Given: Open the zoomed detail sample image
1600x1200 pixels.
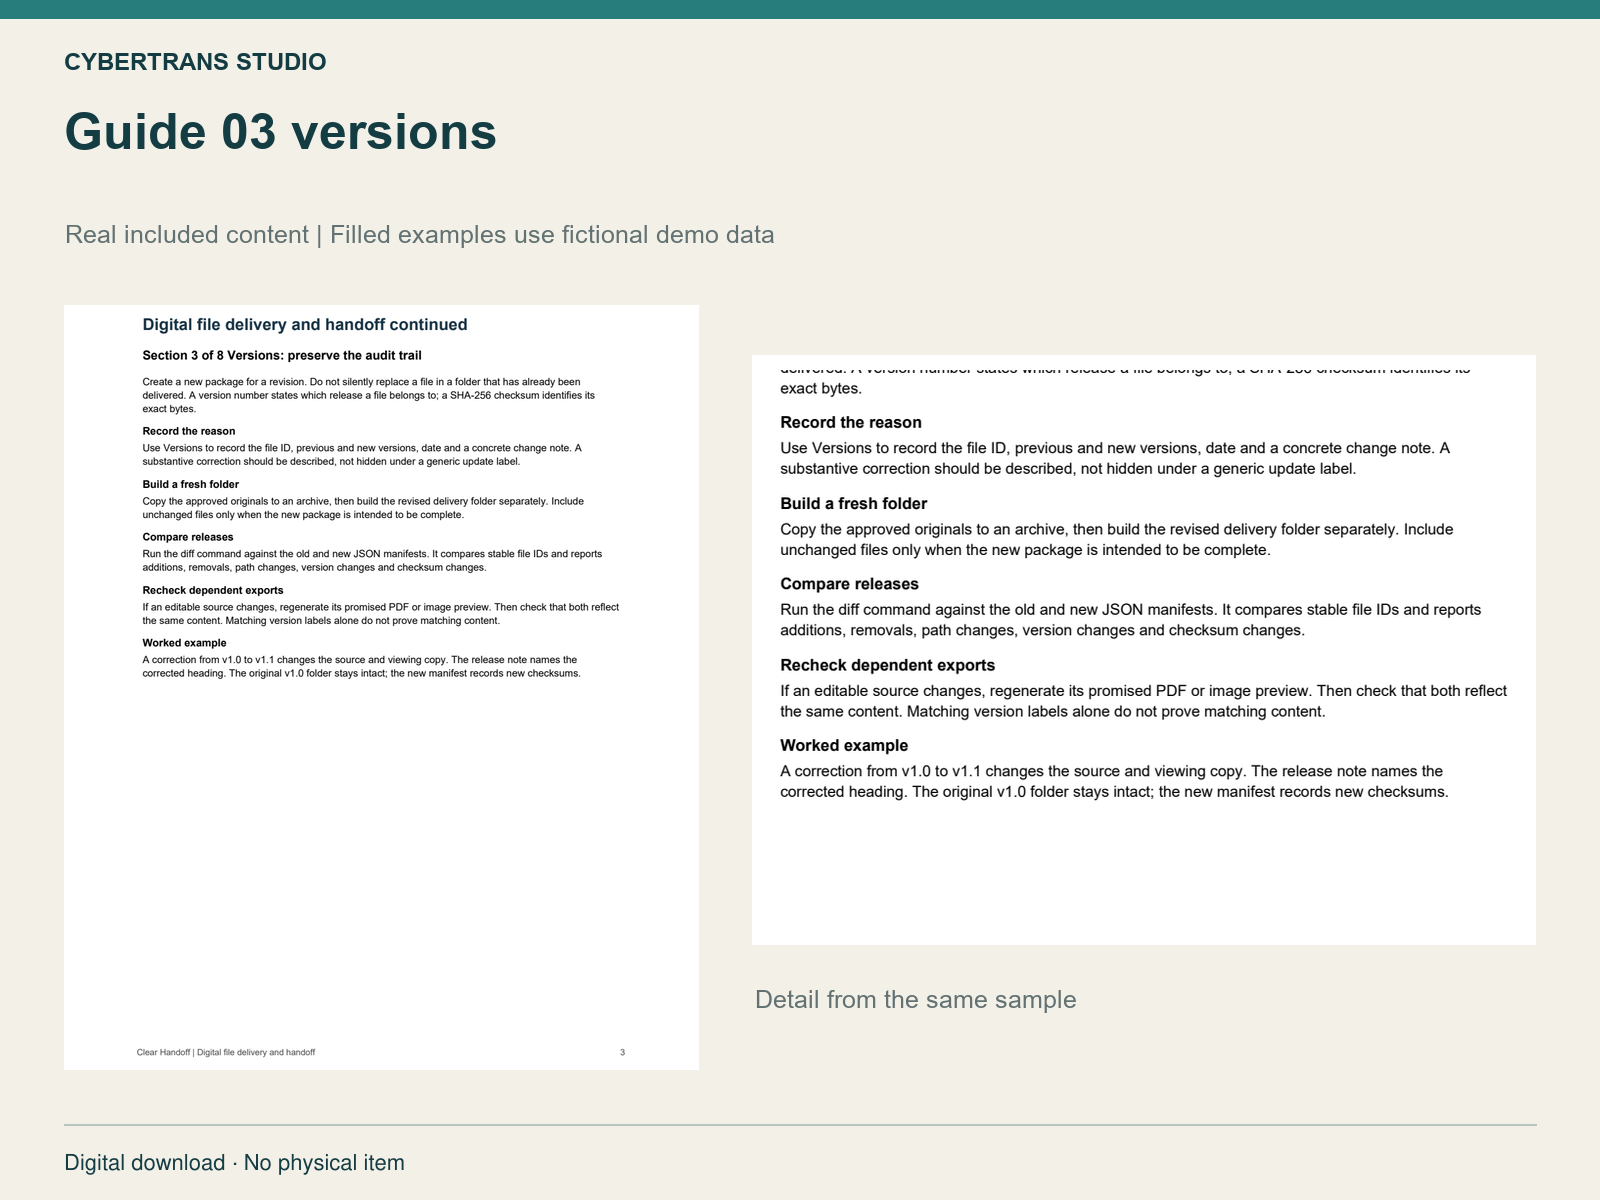Looking at the screenshot, I should (1144, 650).
